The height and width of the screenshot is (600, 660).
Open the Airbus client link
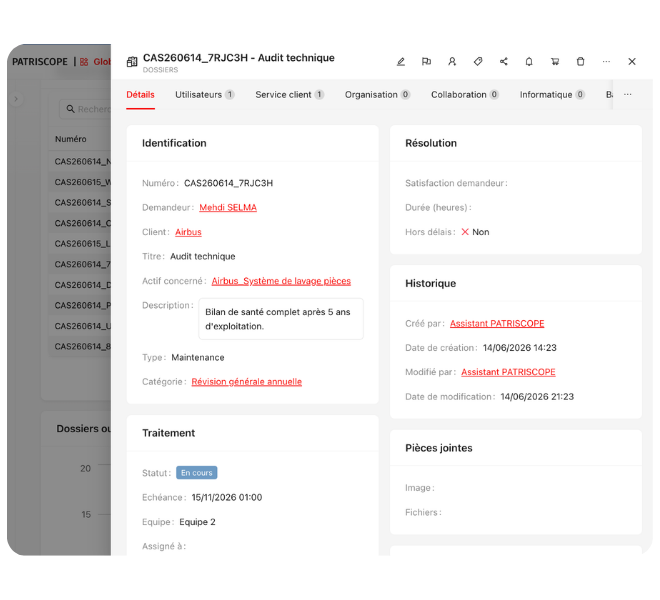click(188, 232)
